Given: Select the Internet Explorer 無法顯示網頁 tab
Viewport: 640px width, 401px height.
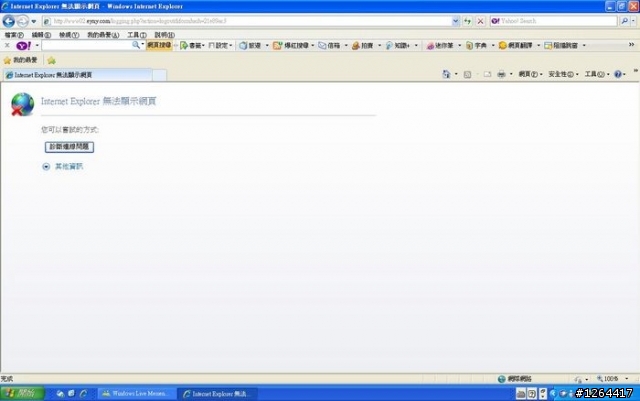Looking at the screenshot, I should coord(77,75).
